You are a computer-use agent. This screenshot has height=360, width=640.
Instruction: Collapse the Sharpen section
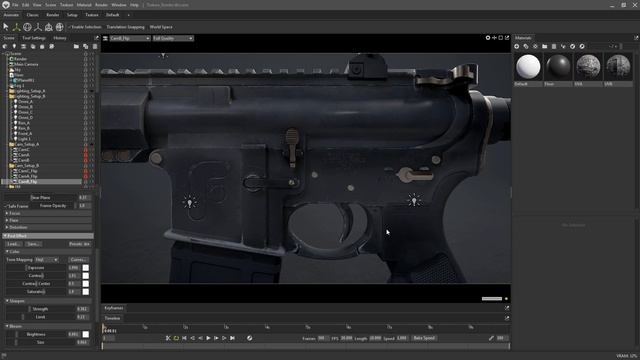(x=48, y=301)
